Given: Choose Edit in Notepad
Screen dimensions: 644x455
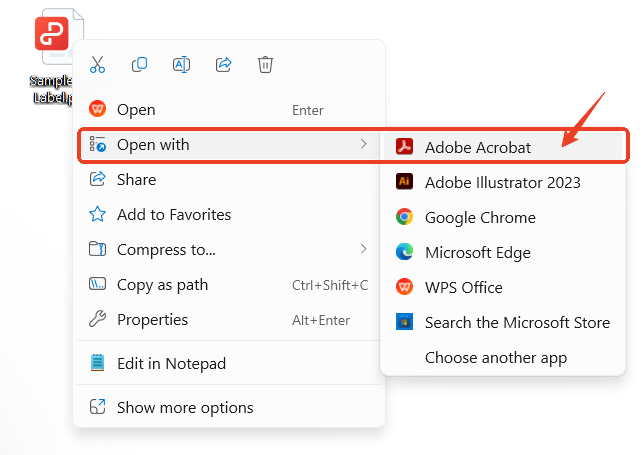Looking at the screenshot, I should tap(229, 363).
